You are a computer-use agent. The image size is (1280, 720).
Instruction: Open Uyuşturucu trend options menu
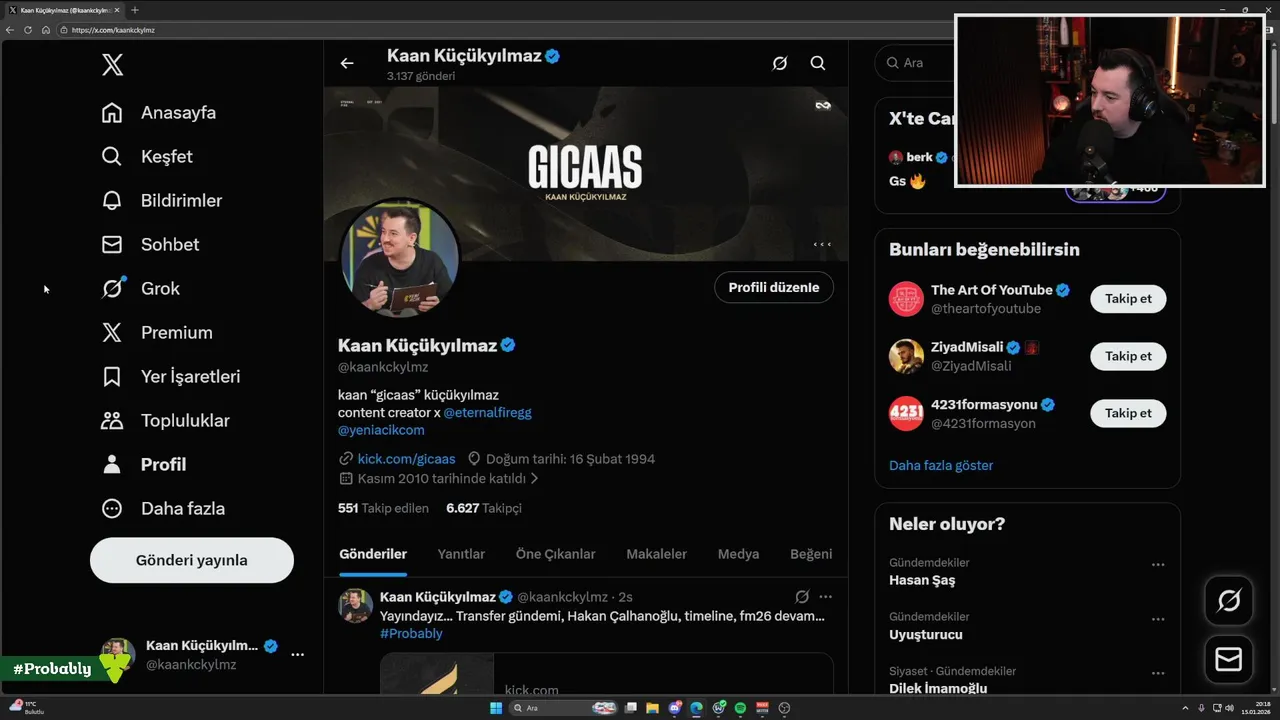pyautogui.click(x=1158, y=619)
